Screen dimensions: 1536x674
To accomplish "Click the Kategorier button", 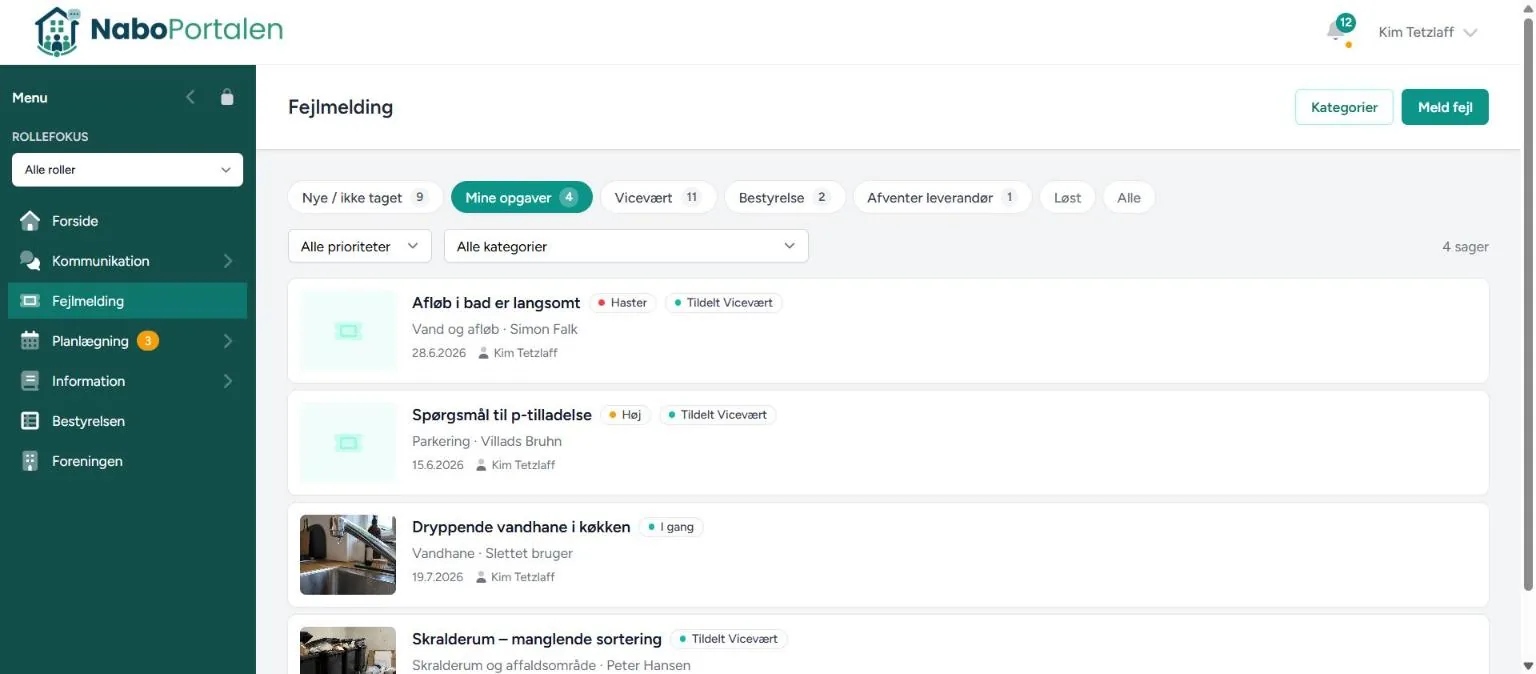I will [x=1344, y=107].
